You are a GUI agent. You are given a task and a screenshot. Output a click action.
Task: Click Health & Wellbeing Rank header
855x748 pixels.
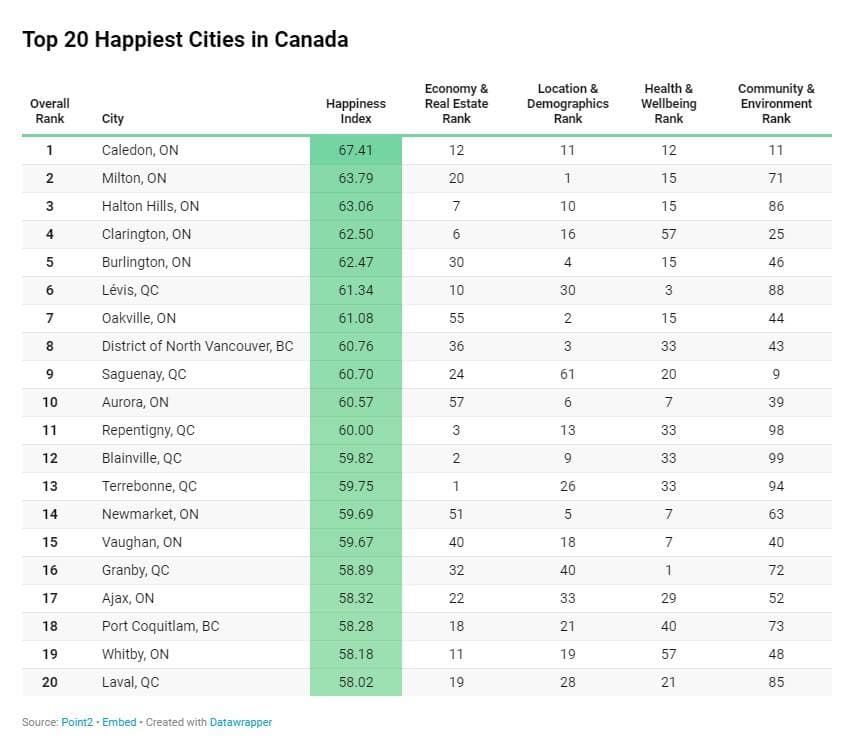(x=669, y=103)
